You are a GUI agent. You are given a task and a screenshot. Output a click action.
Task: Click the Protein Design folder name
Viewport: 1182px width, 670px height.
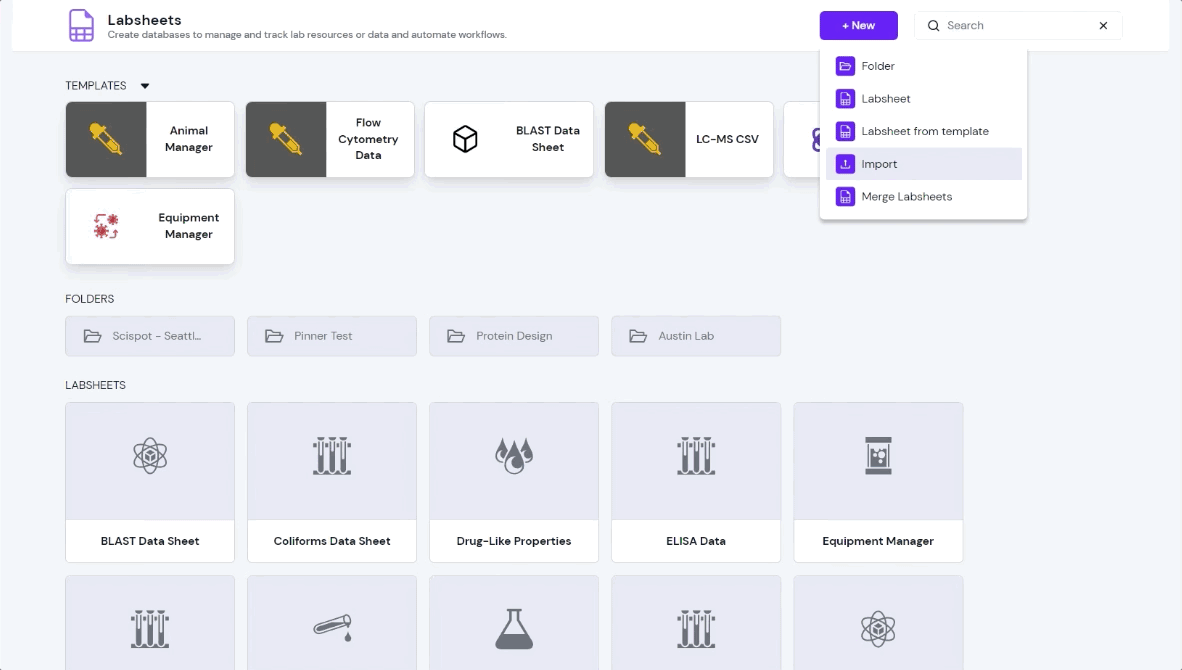[x=514, y=336]
